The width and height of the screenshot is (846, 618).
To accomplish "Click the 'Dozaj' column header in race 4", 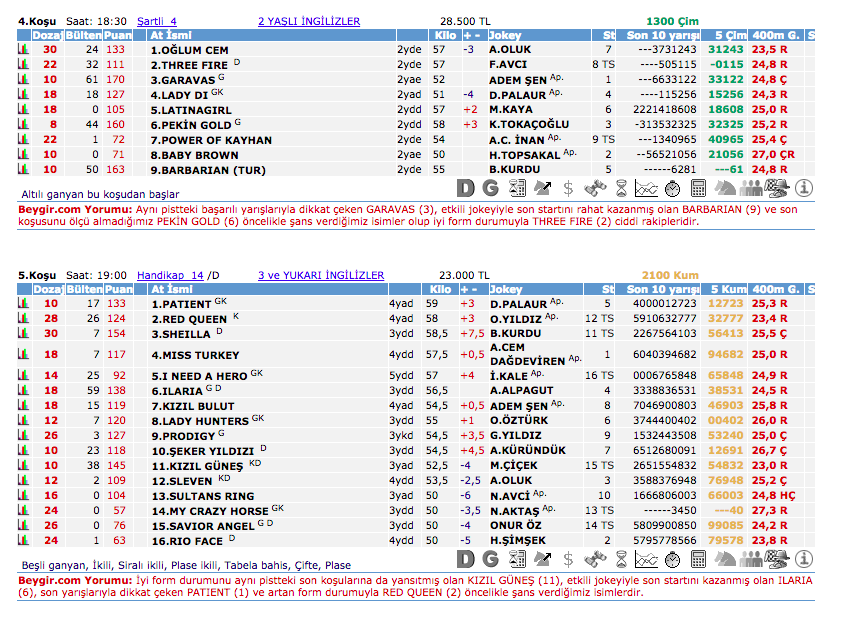I will [x=48, y=35].
